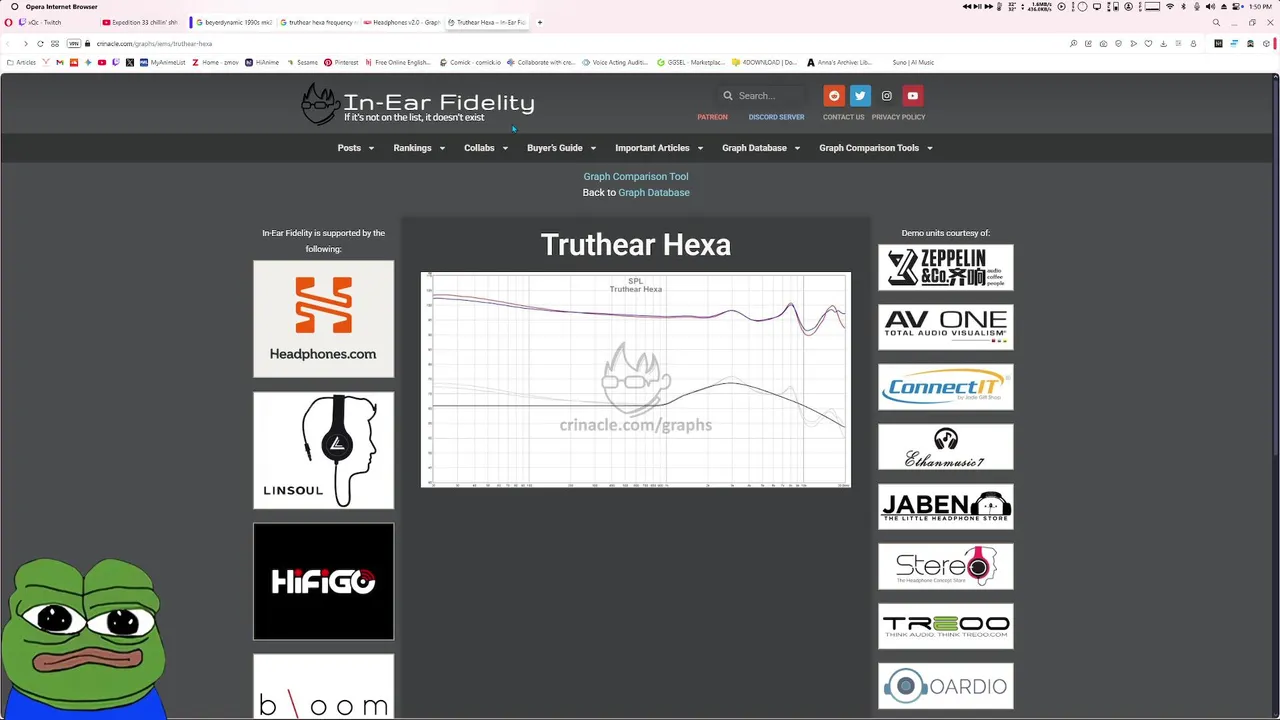Click the search magnifier icon

point(728,96)
